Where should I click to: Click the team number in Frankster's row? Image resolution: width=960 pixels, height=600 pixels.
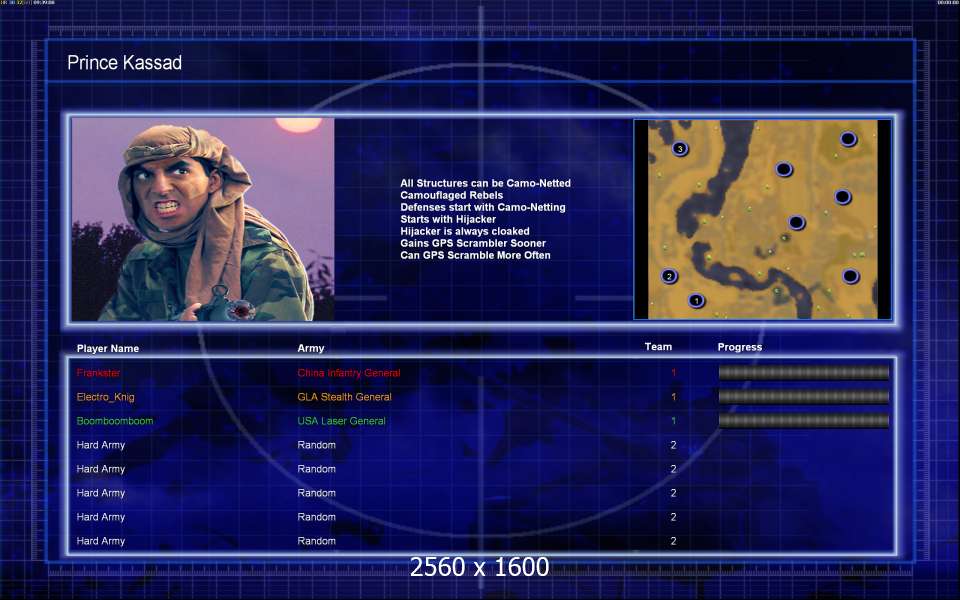(x=673, y=373)
